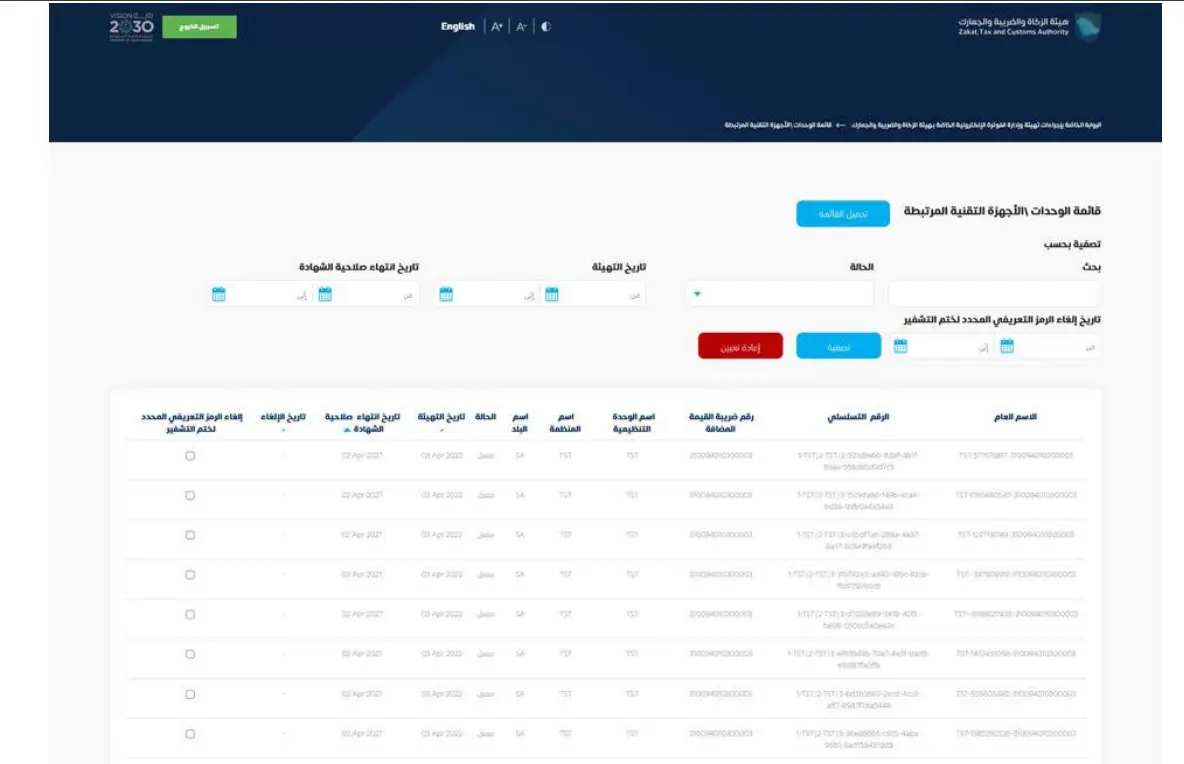The height and width of the screenshot is (764, 1184).
Task: Click the red إعادة تعيين reset button
Action: click(x=740, y=346)
